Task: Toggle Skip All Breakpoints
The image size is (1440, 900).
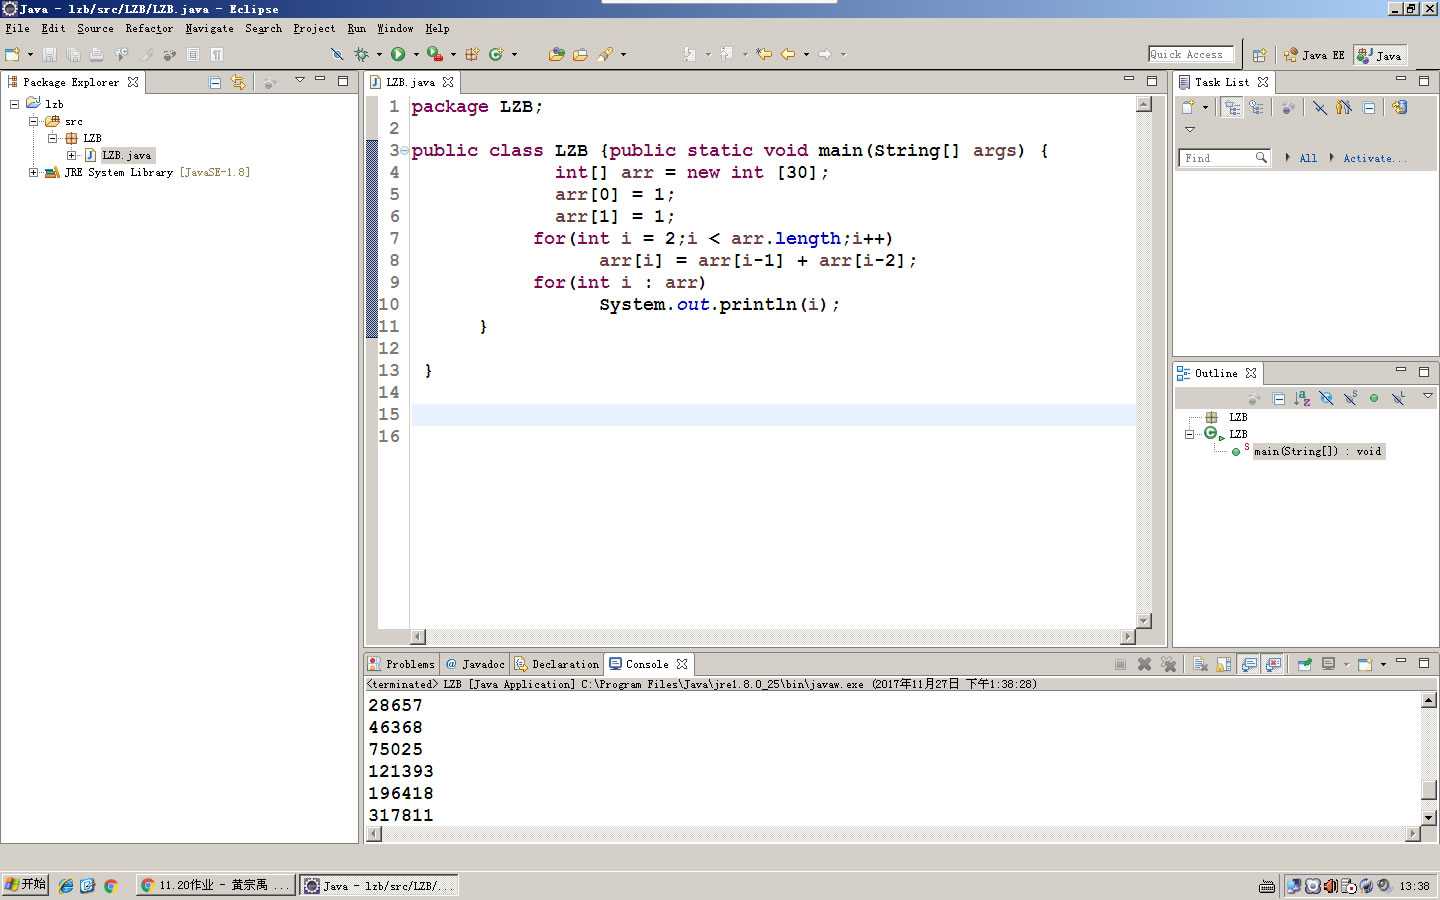Action: tap(337, 54)
